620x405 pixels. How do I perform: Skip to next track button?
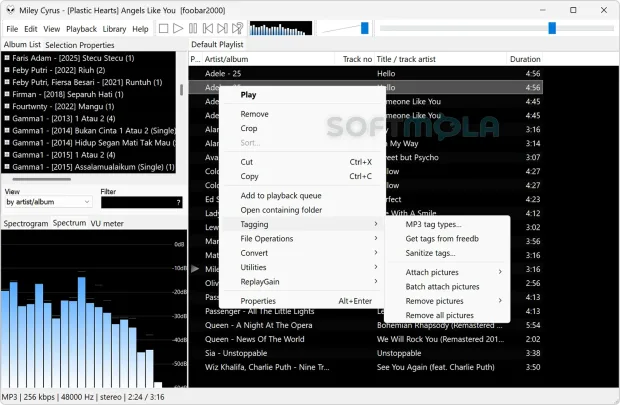click(222, 28)
